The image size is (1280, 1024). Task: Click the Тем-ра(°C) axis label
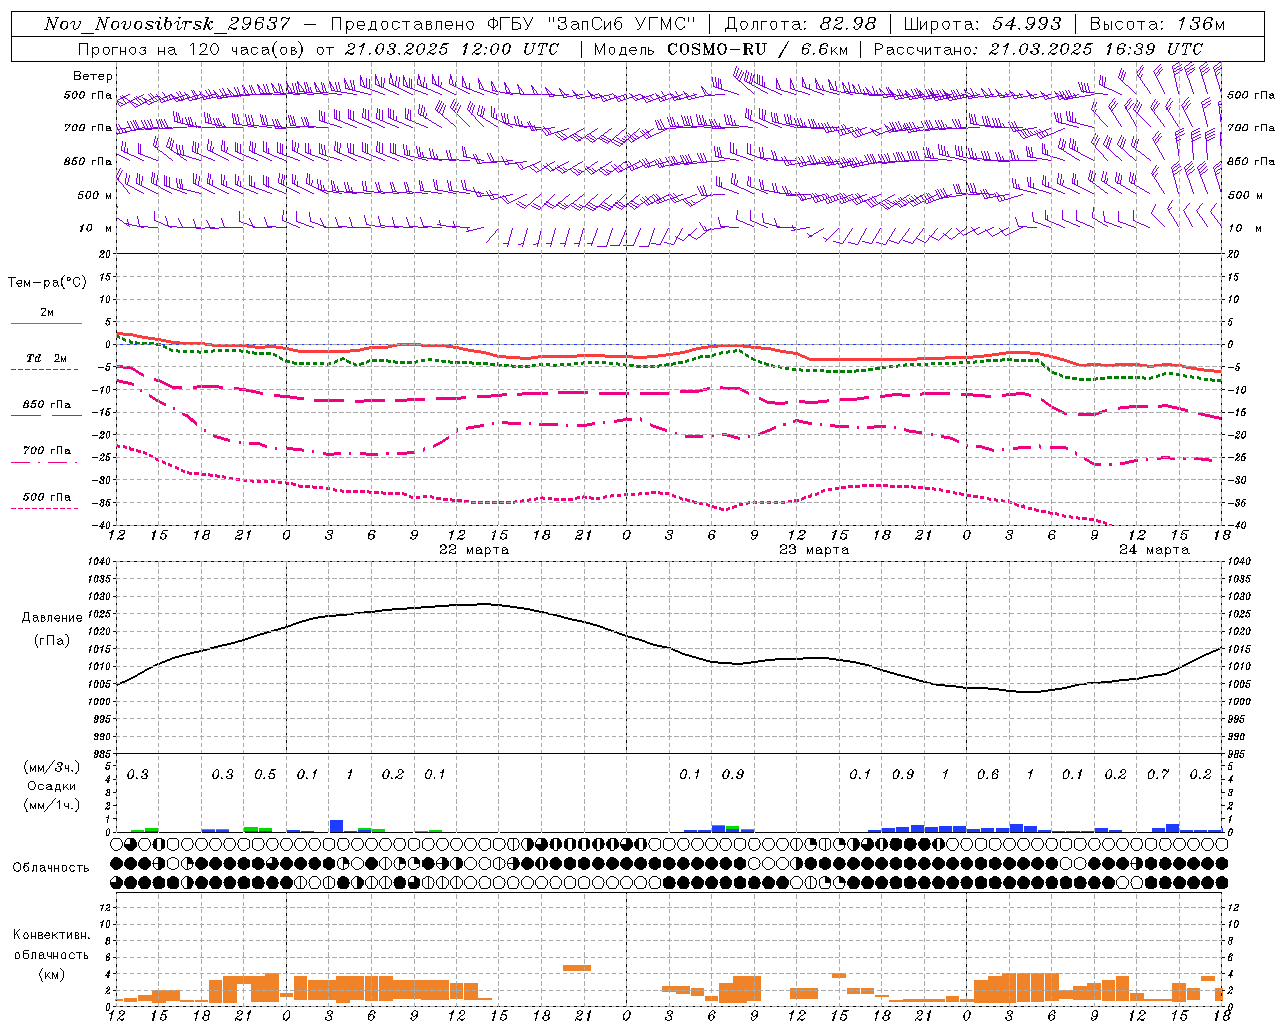click(47, 283)
